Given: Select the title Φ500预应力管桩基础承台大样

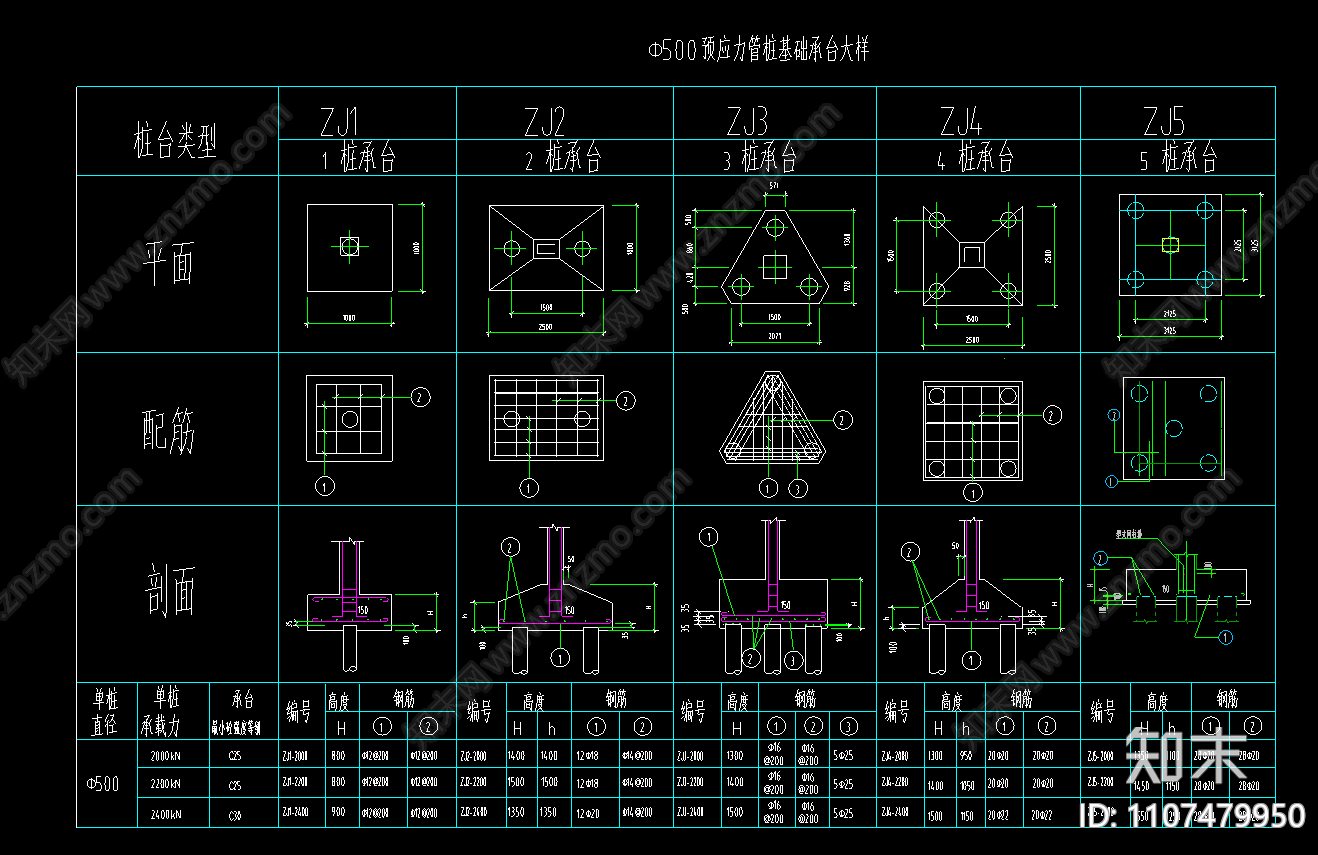Looking at the screenshot, I should click(758, 50).
